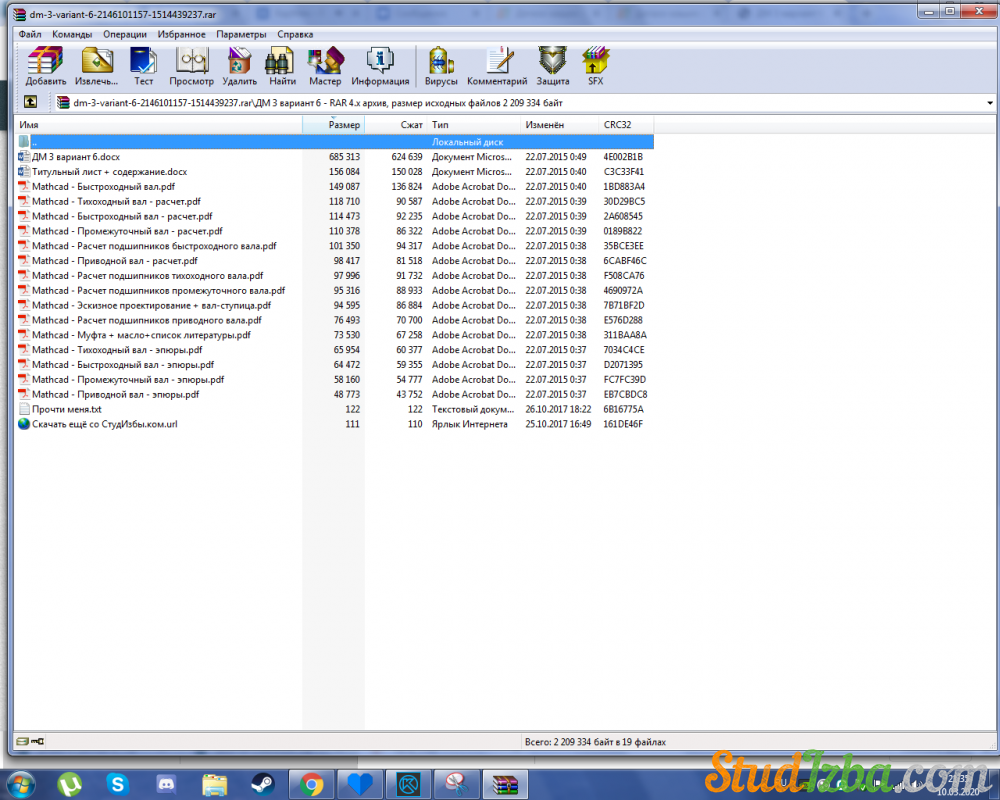Select the parent folder '..' row
The width and height of the screenshot is (1000, 800).
tap(335, 142)
